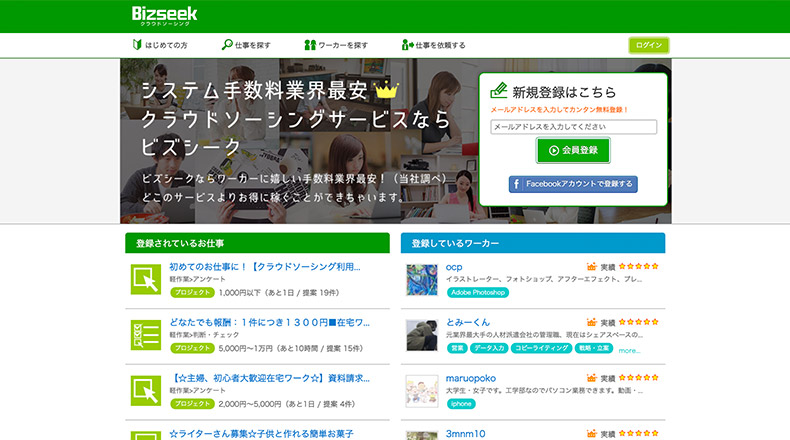Click the crown 実績 icon in maruopoko row
790x440 pixels.
pos(591,378)
